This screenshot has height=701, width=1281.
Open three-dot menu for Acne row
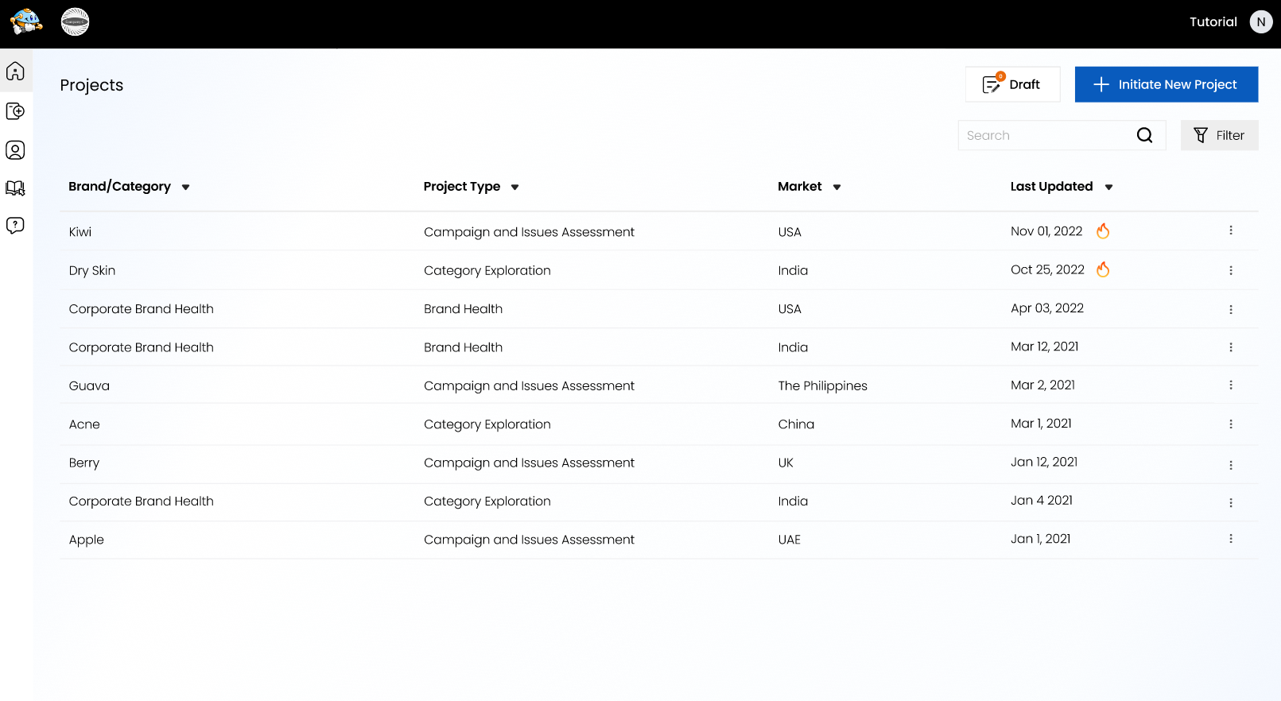1230,424
